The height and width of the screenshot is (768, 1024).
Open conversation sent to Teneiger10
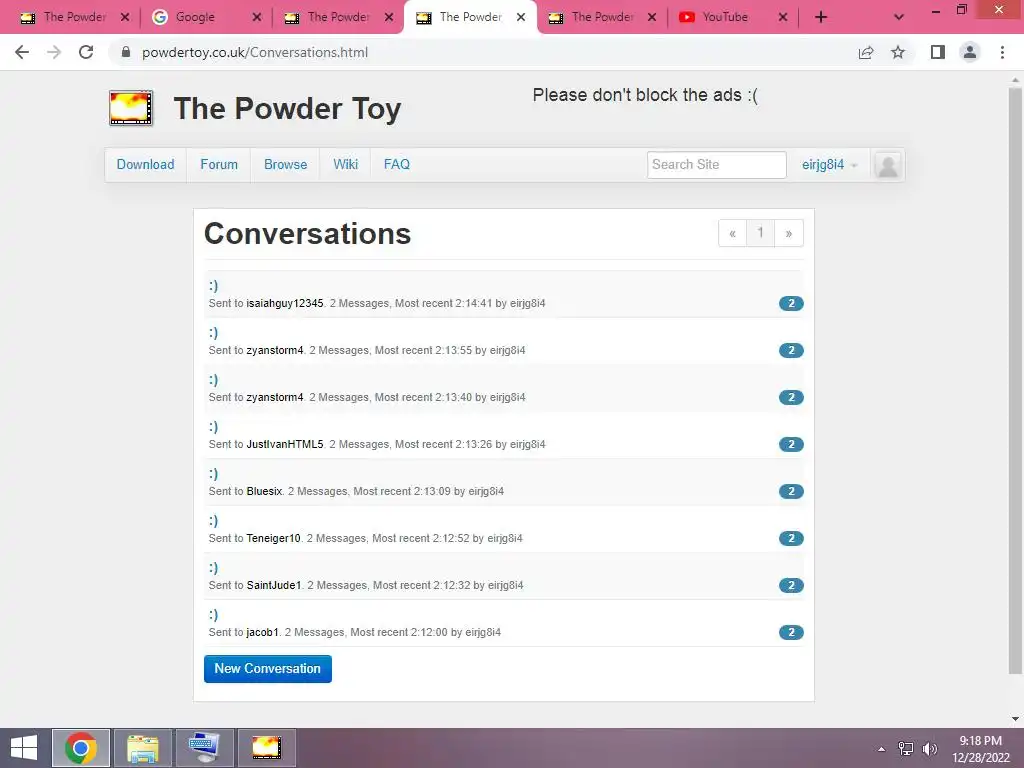point(214,520)
